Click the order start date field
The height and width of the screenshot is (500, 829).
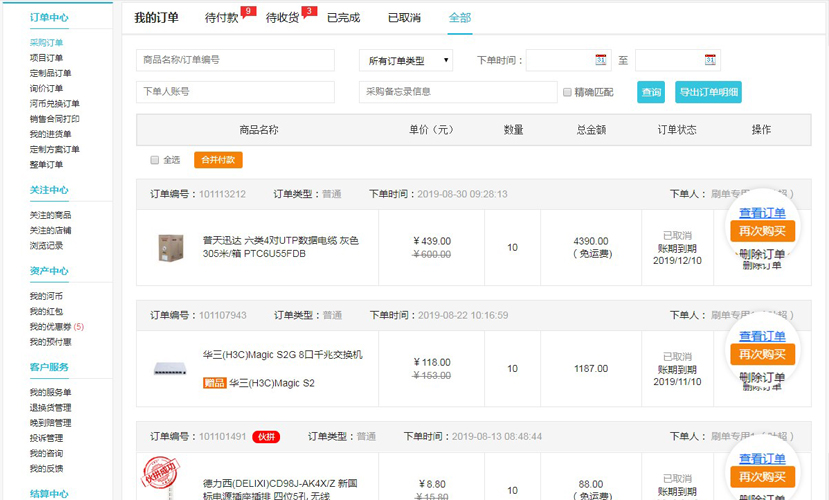[x=569, y=60]
